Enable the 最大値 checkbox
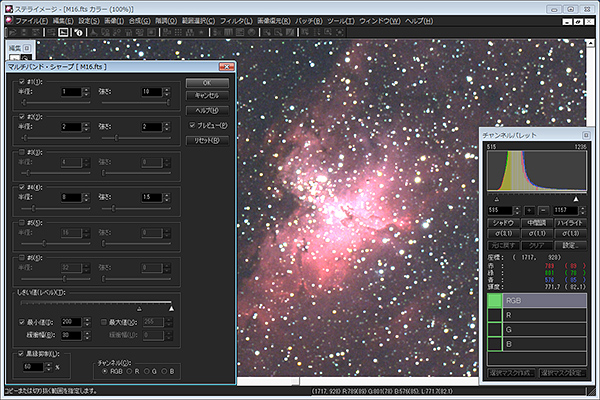The image size is (600, 400). click(x=103, y=322)
